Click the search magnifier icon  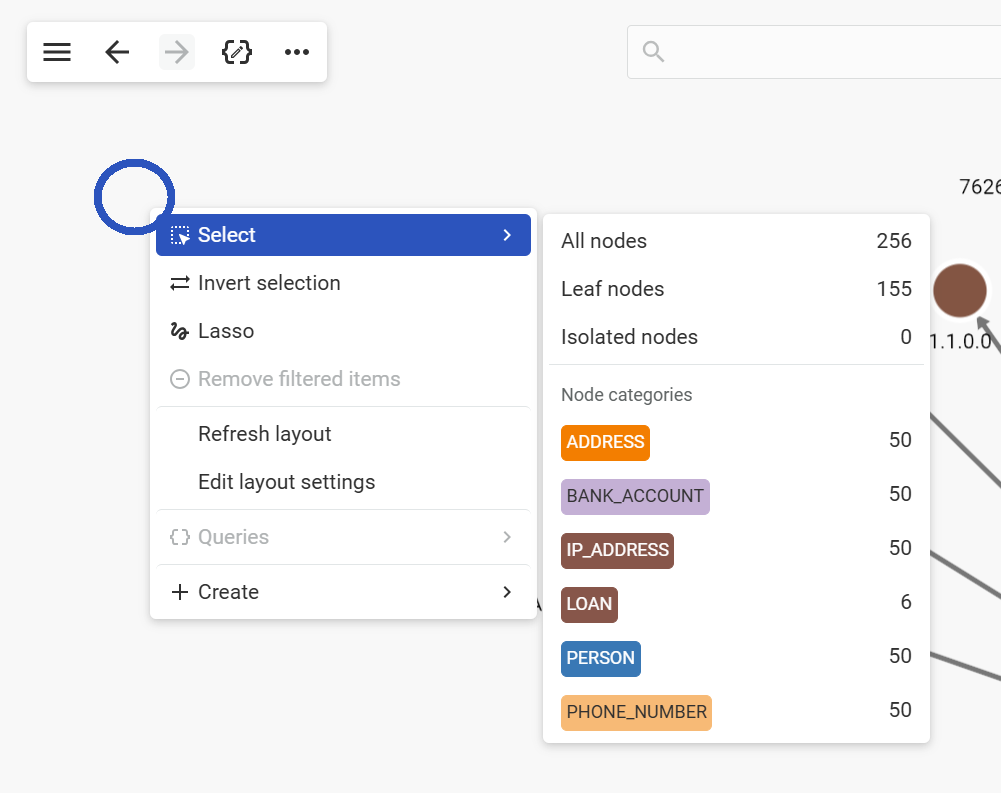[x=654, y=52]
